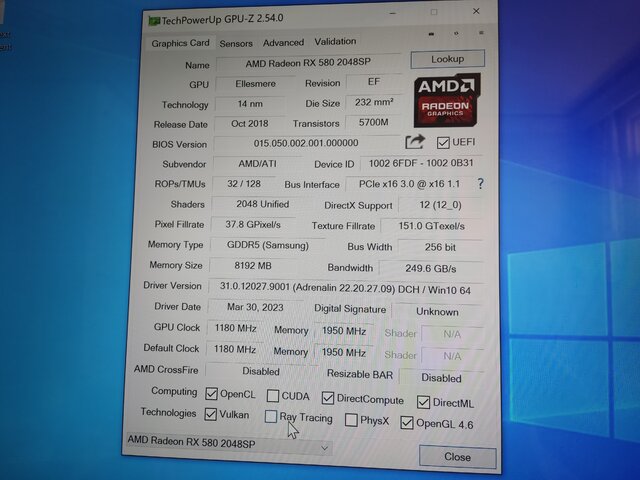
Task: Toggle the UEFI checkbox
Action: tap(443, 143)
